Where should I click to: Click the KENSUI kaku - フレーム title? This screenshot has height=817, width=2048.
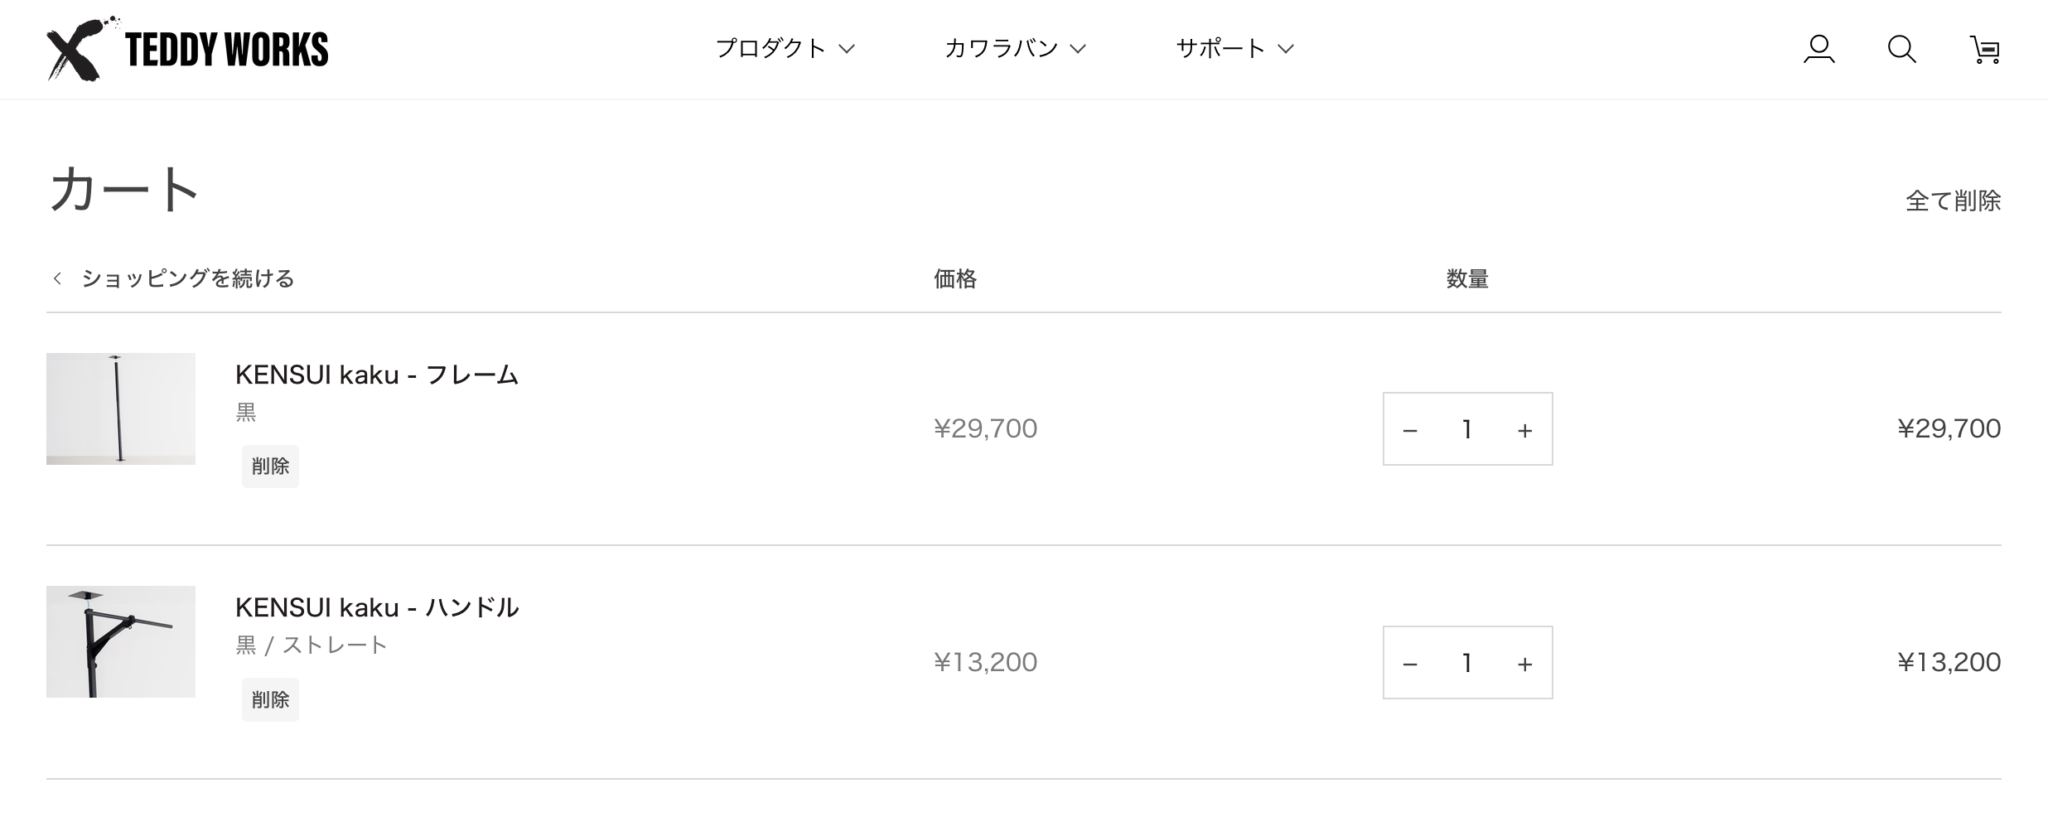tap(376, 375)
